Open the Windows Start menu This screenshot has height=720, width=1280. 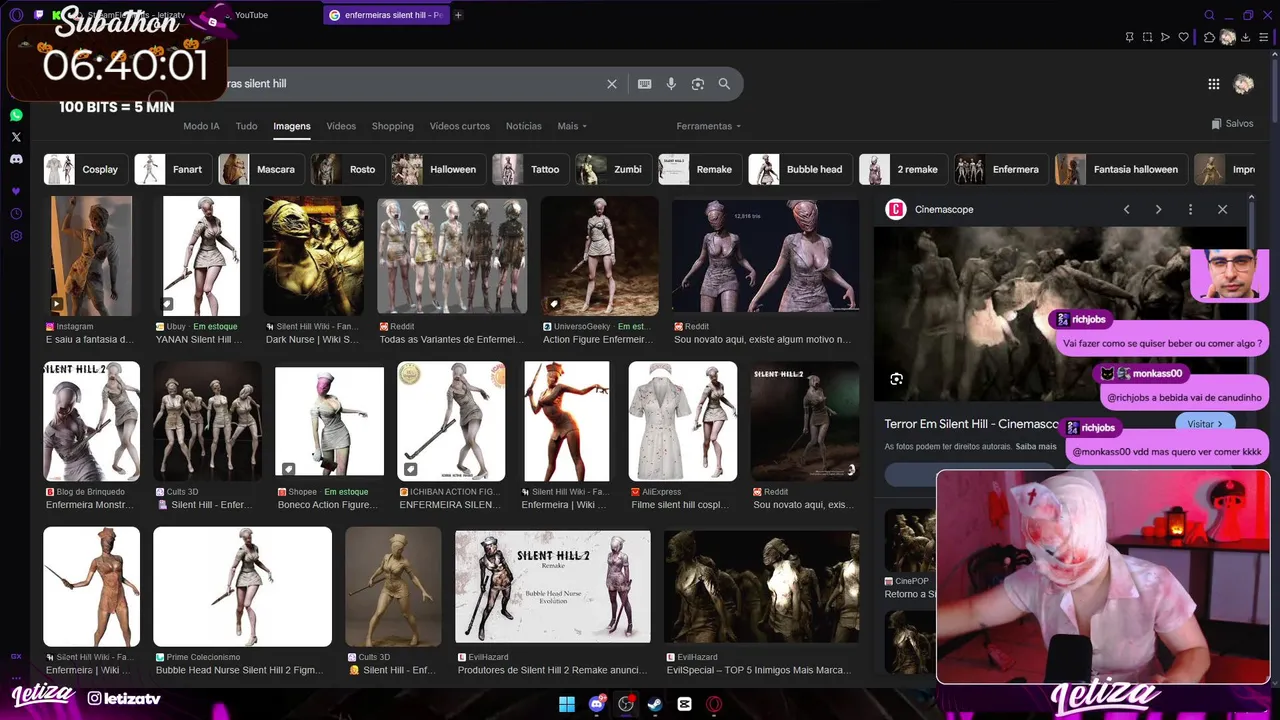pyautogui.click(x=567, y=704)
